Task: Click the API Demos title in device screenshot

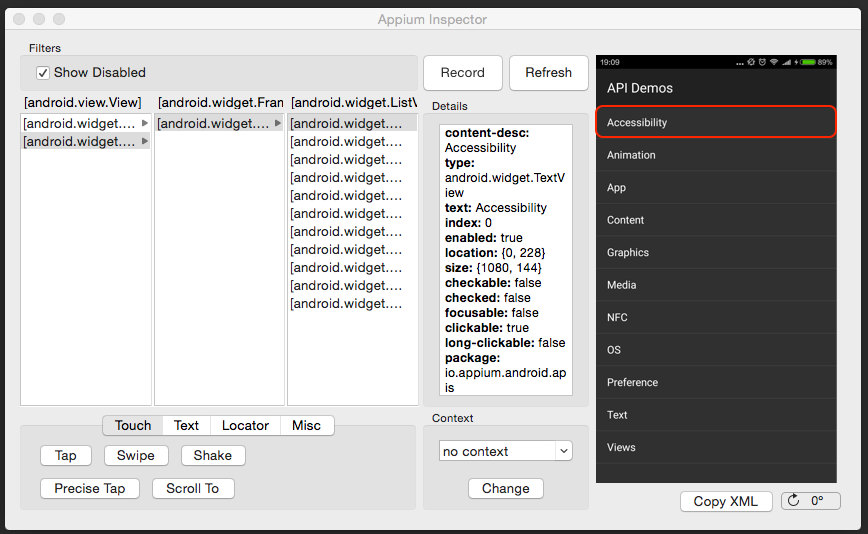Action: (640, 88)
